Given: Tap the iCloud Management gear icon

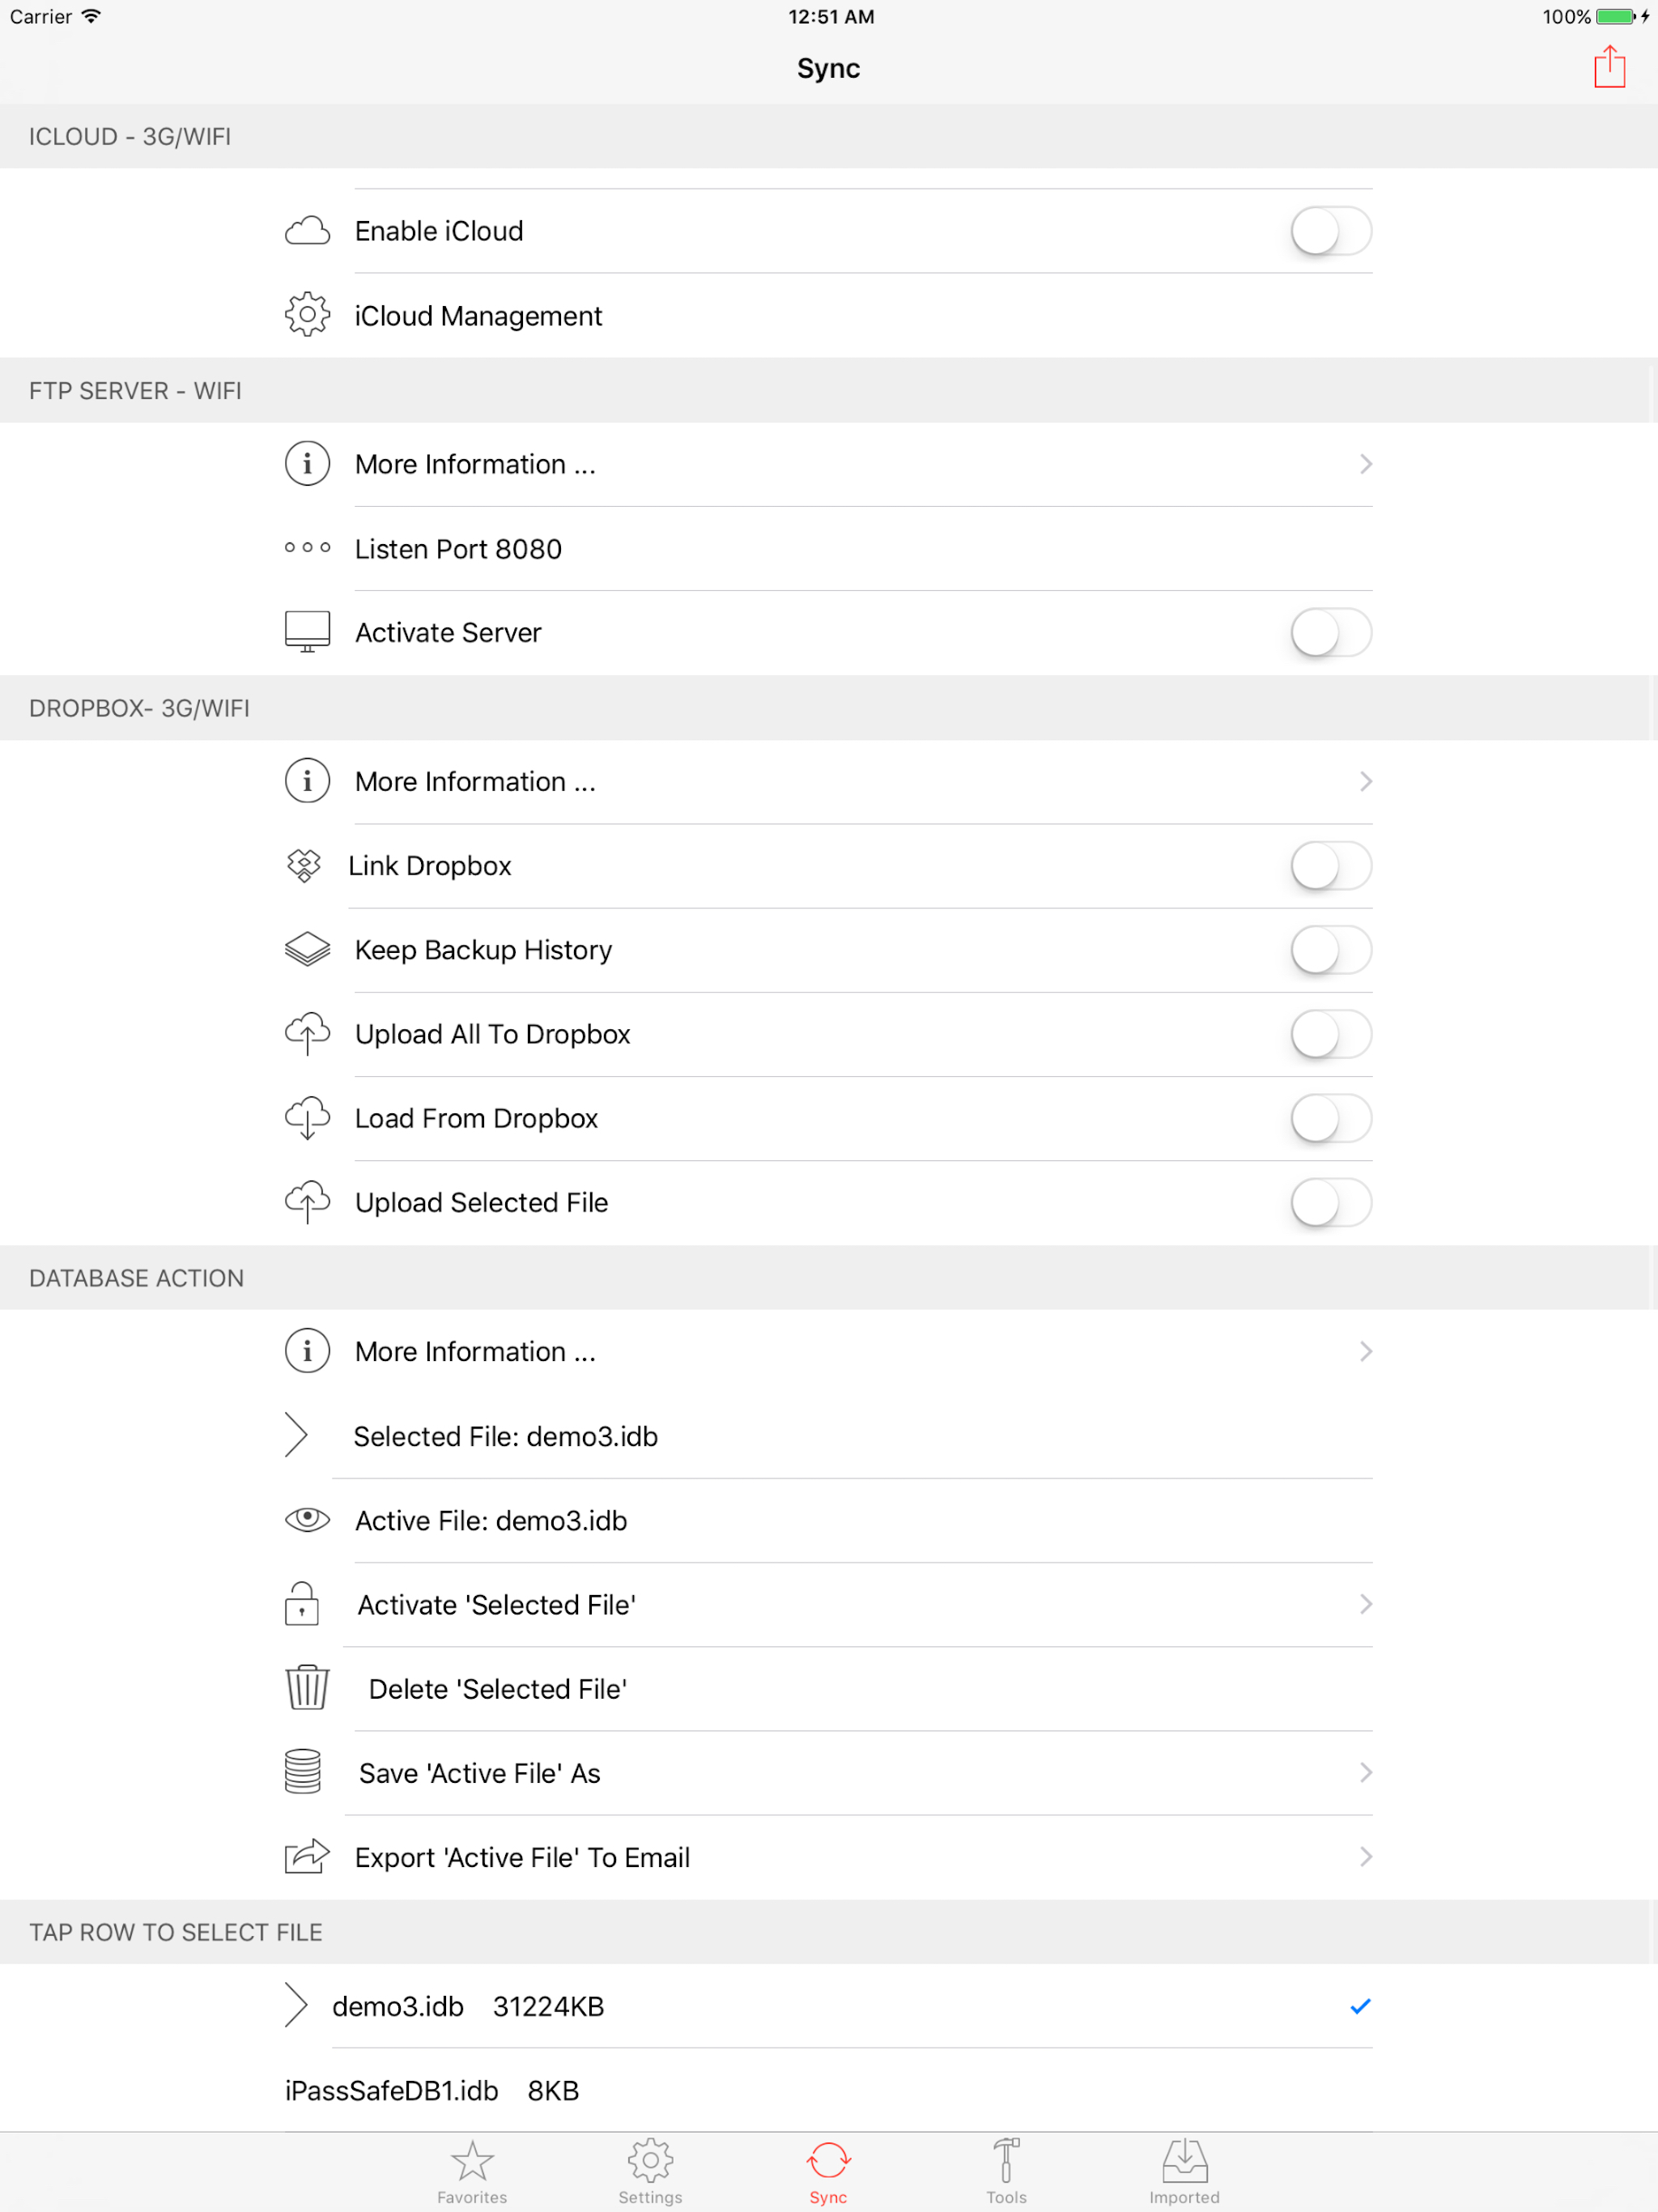Looking at the screenshot, I should [x=307, y=315].
